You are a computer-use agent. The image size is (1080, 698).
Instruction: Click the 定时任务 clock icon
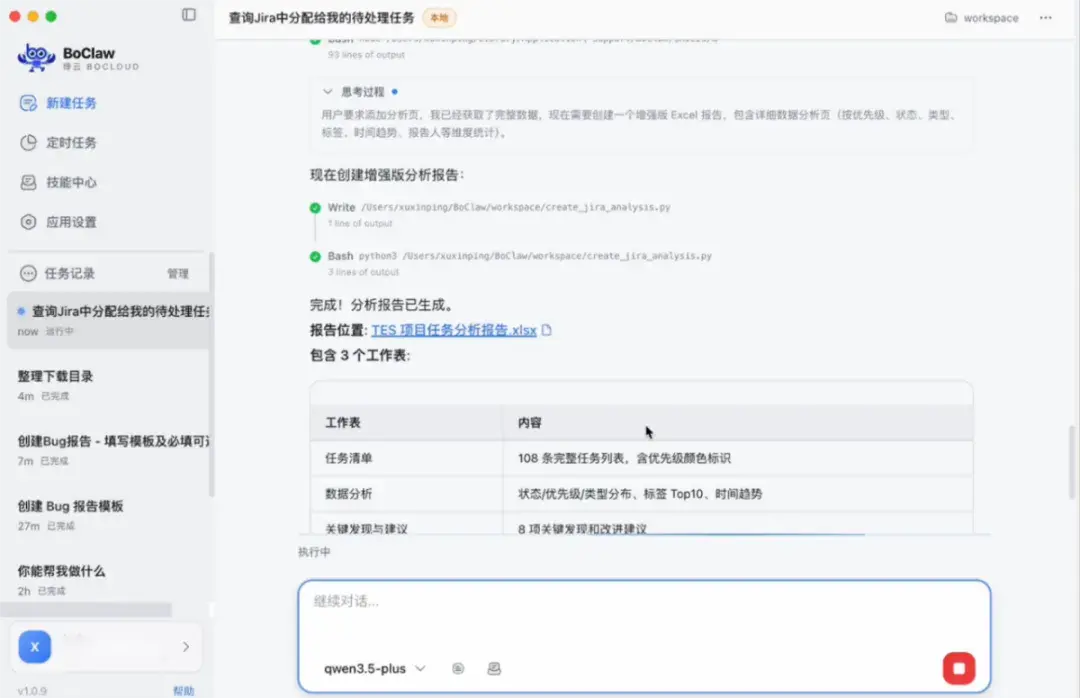tap(28, 143)
